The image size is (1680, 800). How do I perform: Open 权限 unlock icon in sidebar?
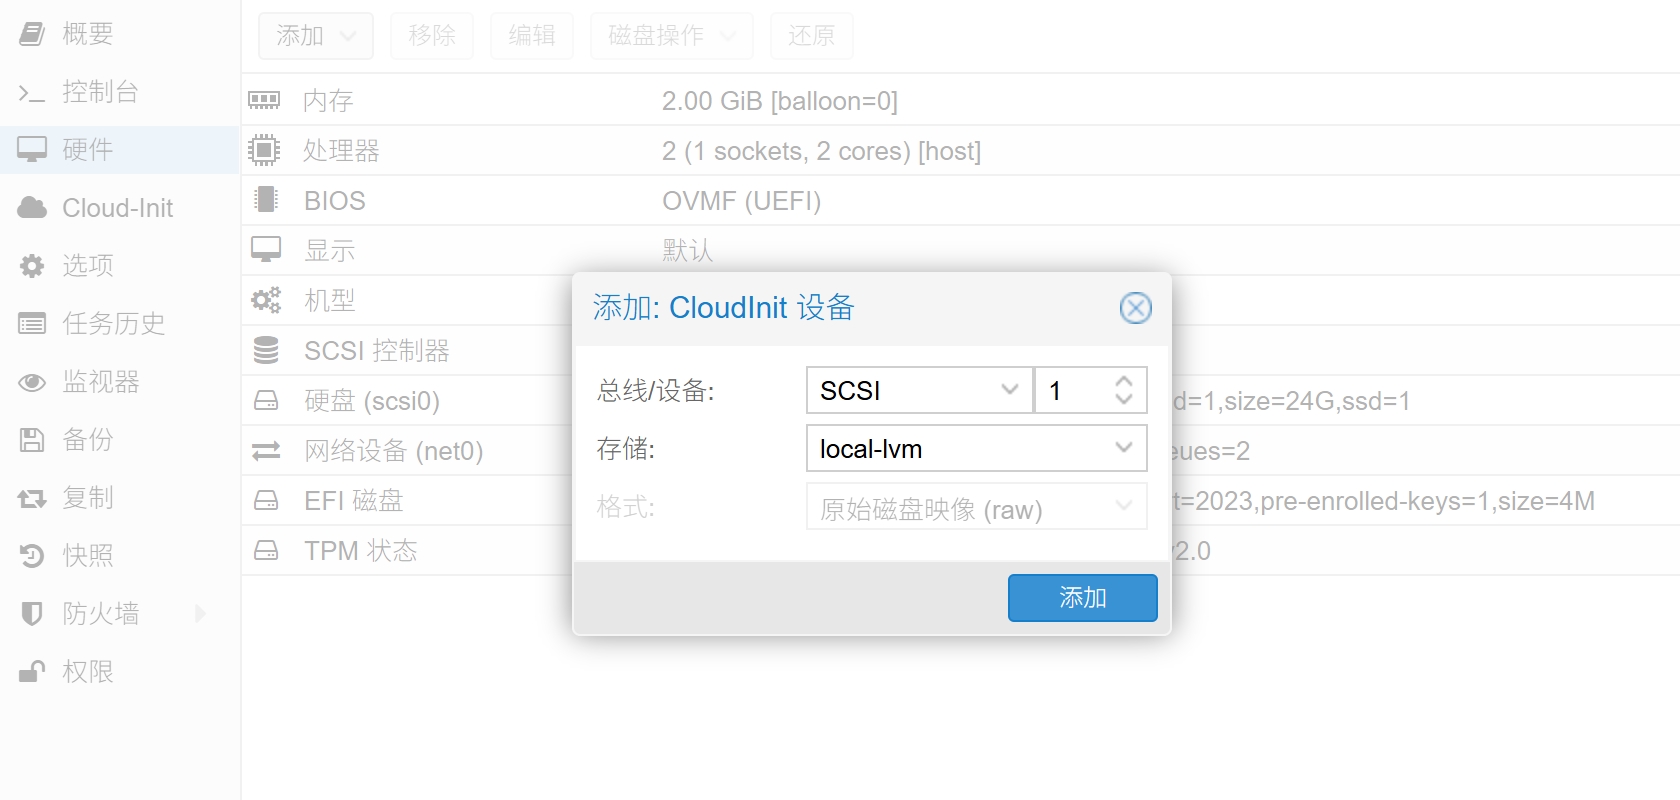tap(32, 672)
